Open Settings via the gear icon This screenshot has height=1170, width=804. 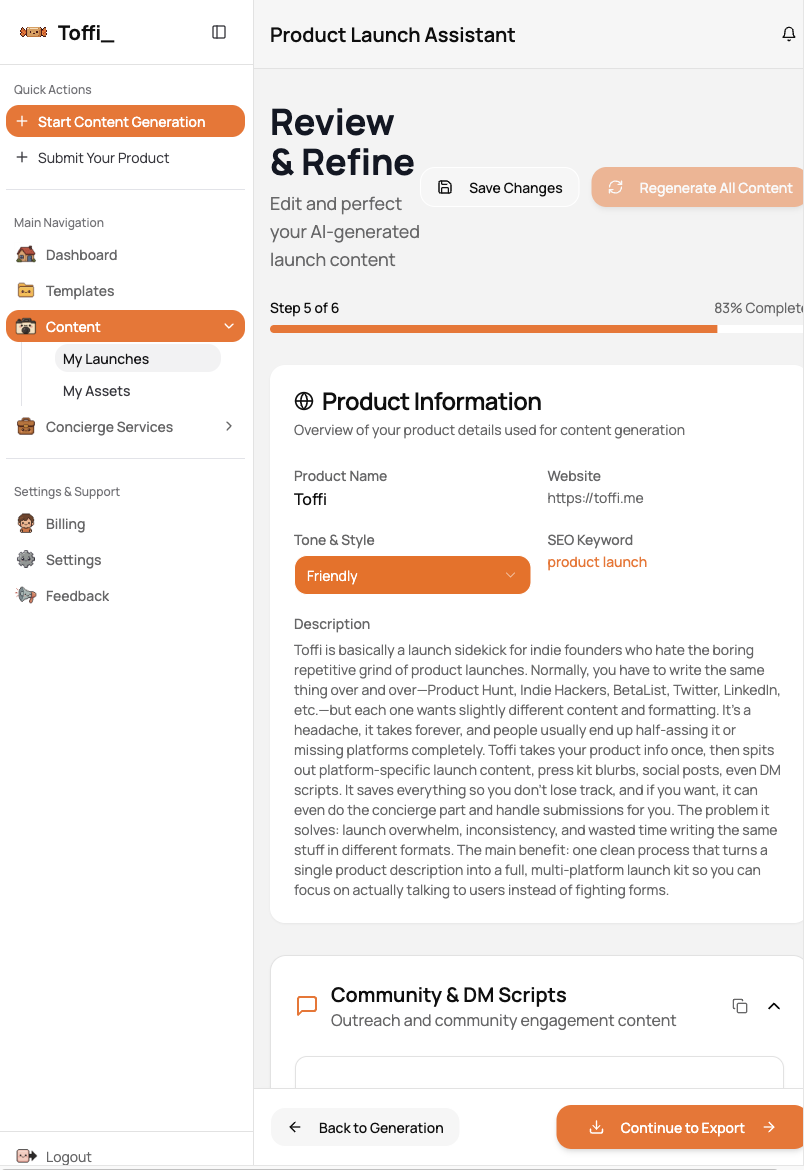coord(26,560)
